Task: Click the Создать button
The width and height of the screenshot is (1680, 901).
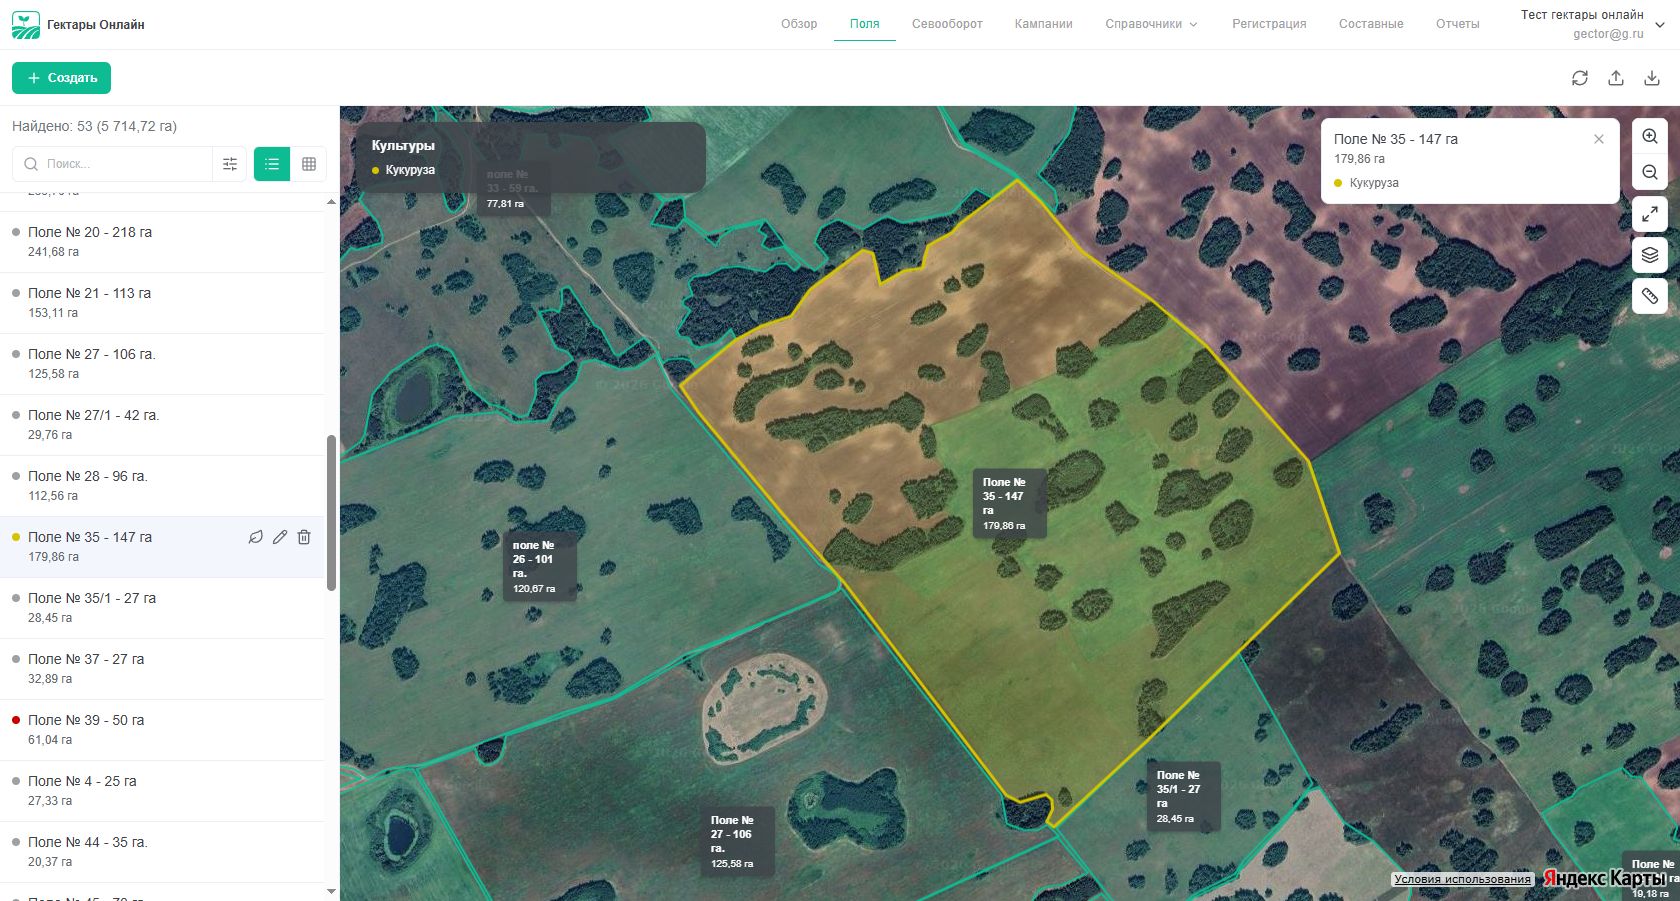Action: pos(61,78)
